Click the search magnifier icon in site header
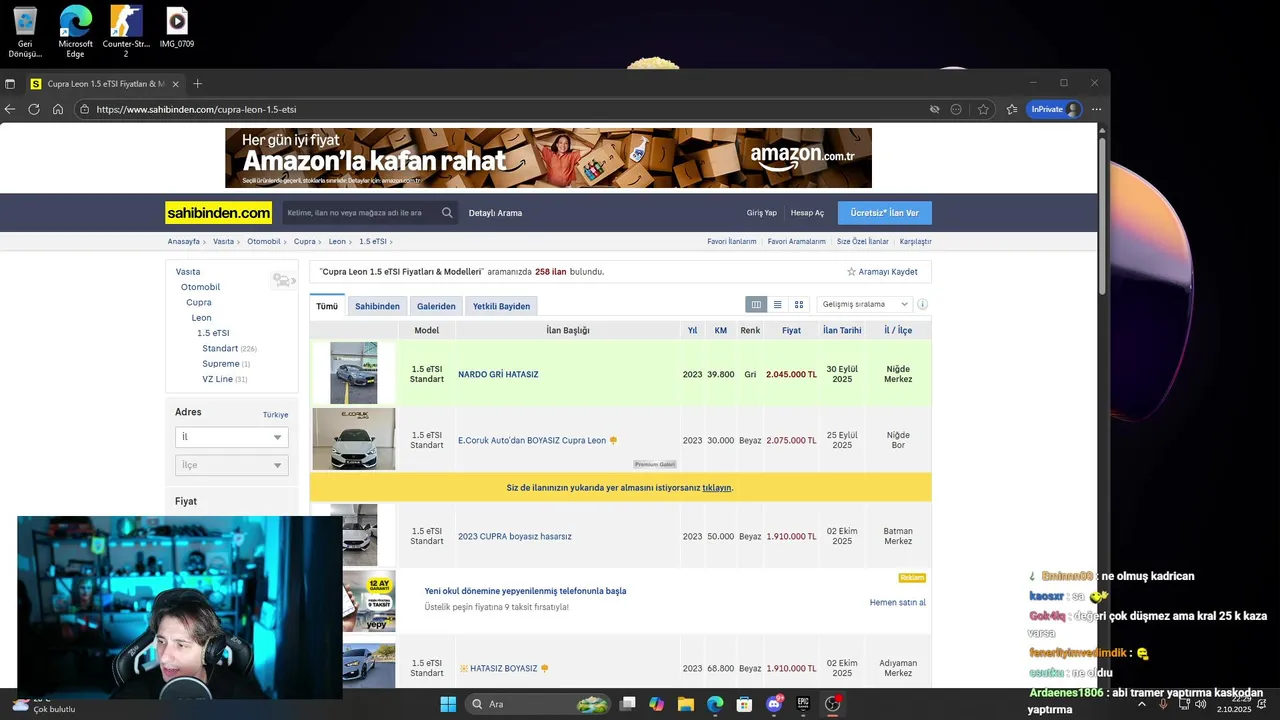 [x=447, y=213]
